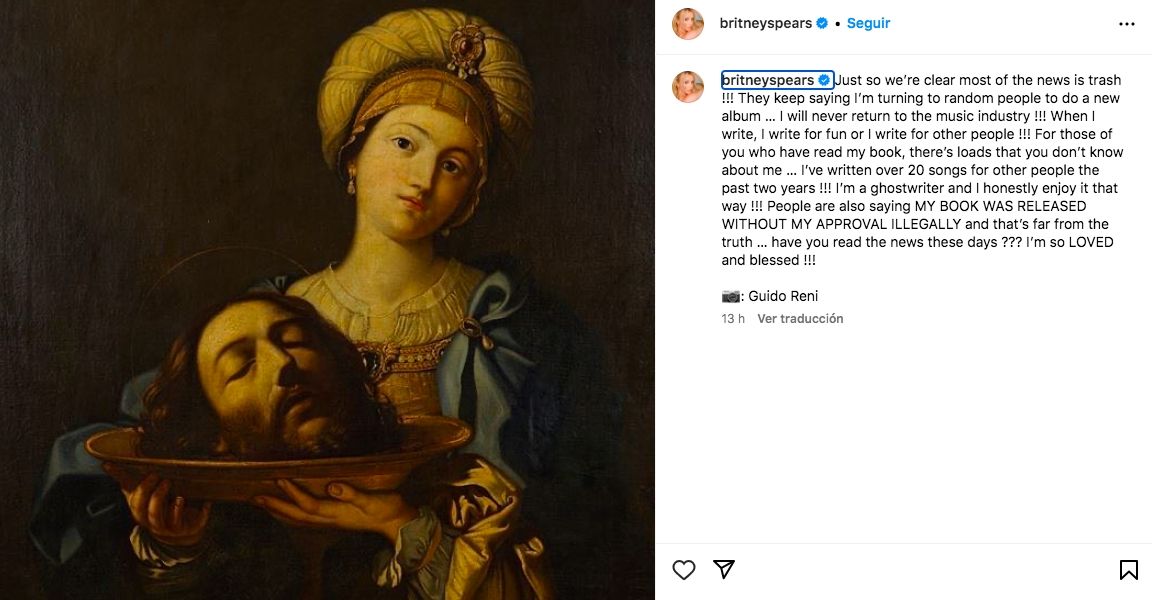This screenshot has width=1152, height=600.
Task: Click the verified badge beside the caption username
Action: (x=825, y=80)
